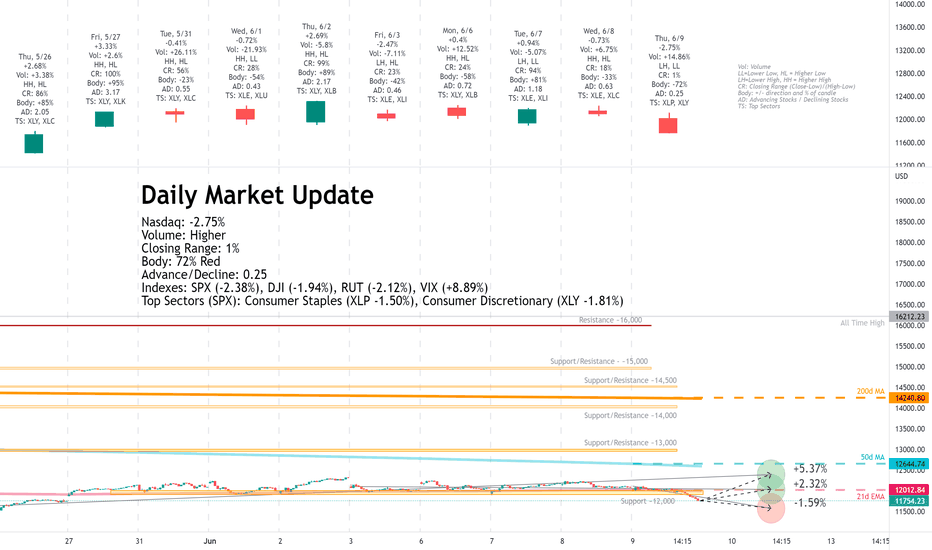Screen dimensions: 932x550
Task: Click the red 16,000 resistance line
Action: (326, 325)
